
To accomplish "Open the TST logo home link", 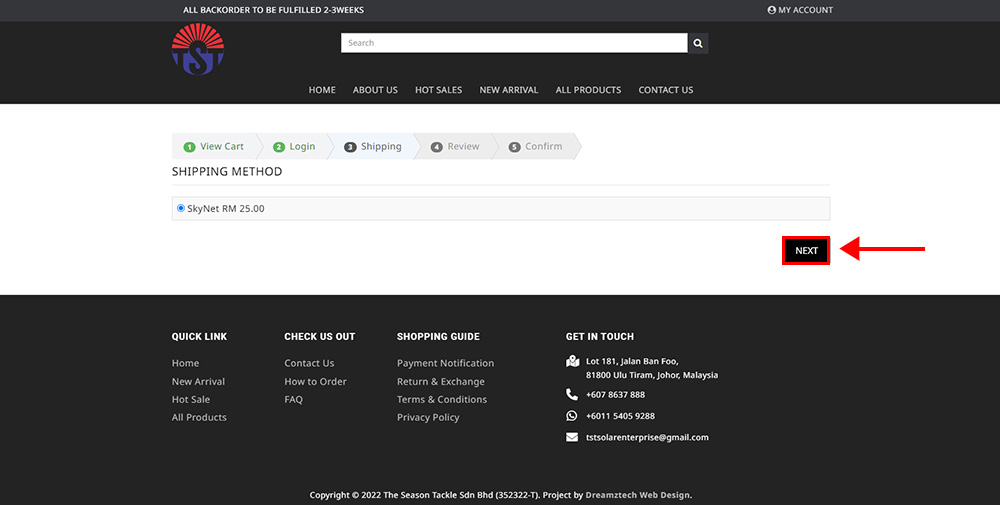I will (x=198, y=49).
